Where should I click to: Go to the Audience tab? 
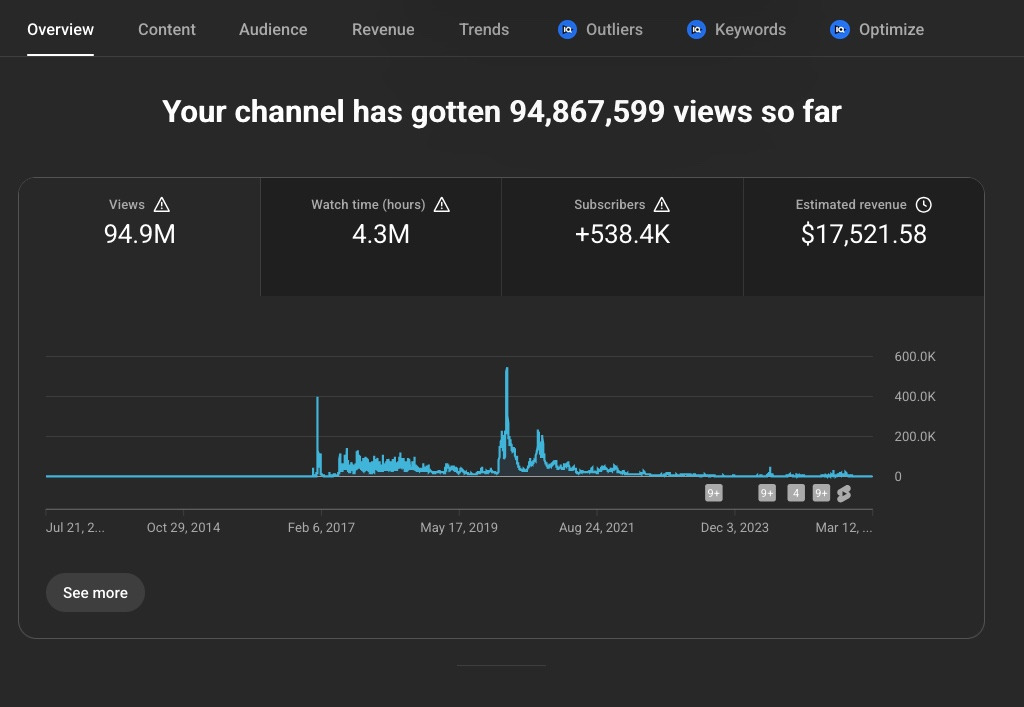click(273, 30)
